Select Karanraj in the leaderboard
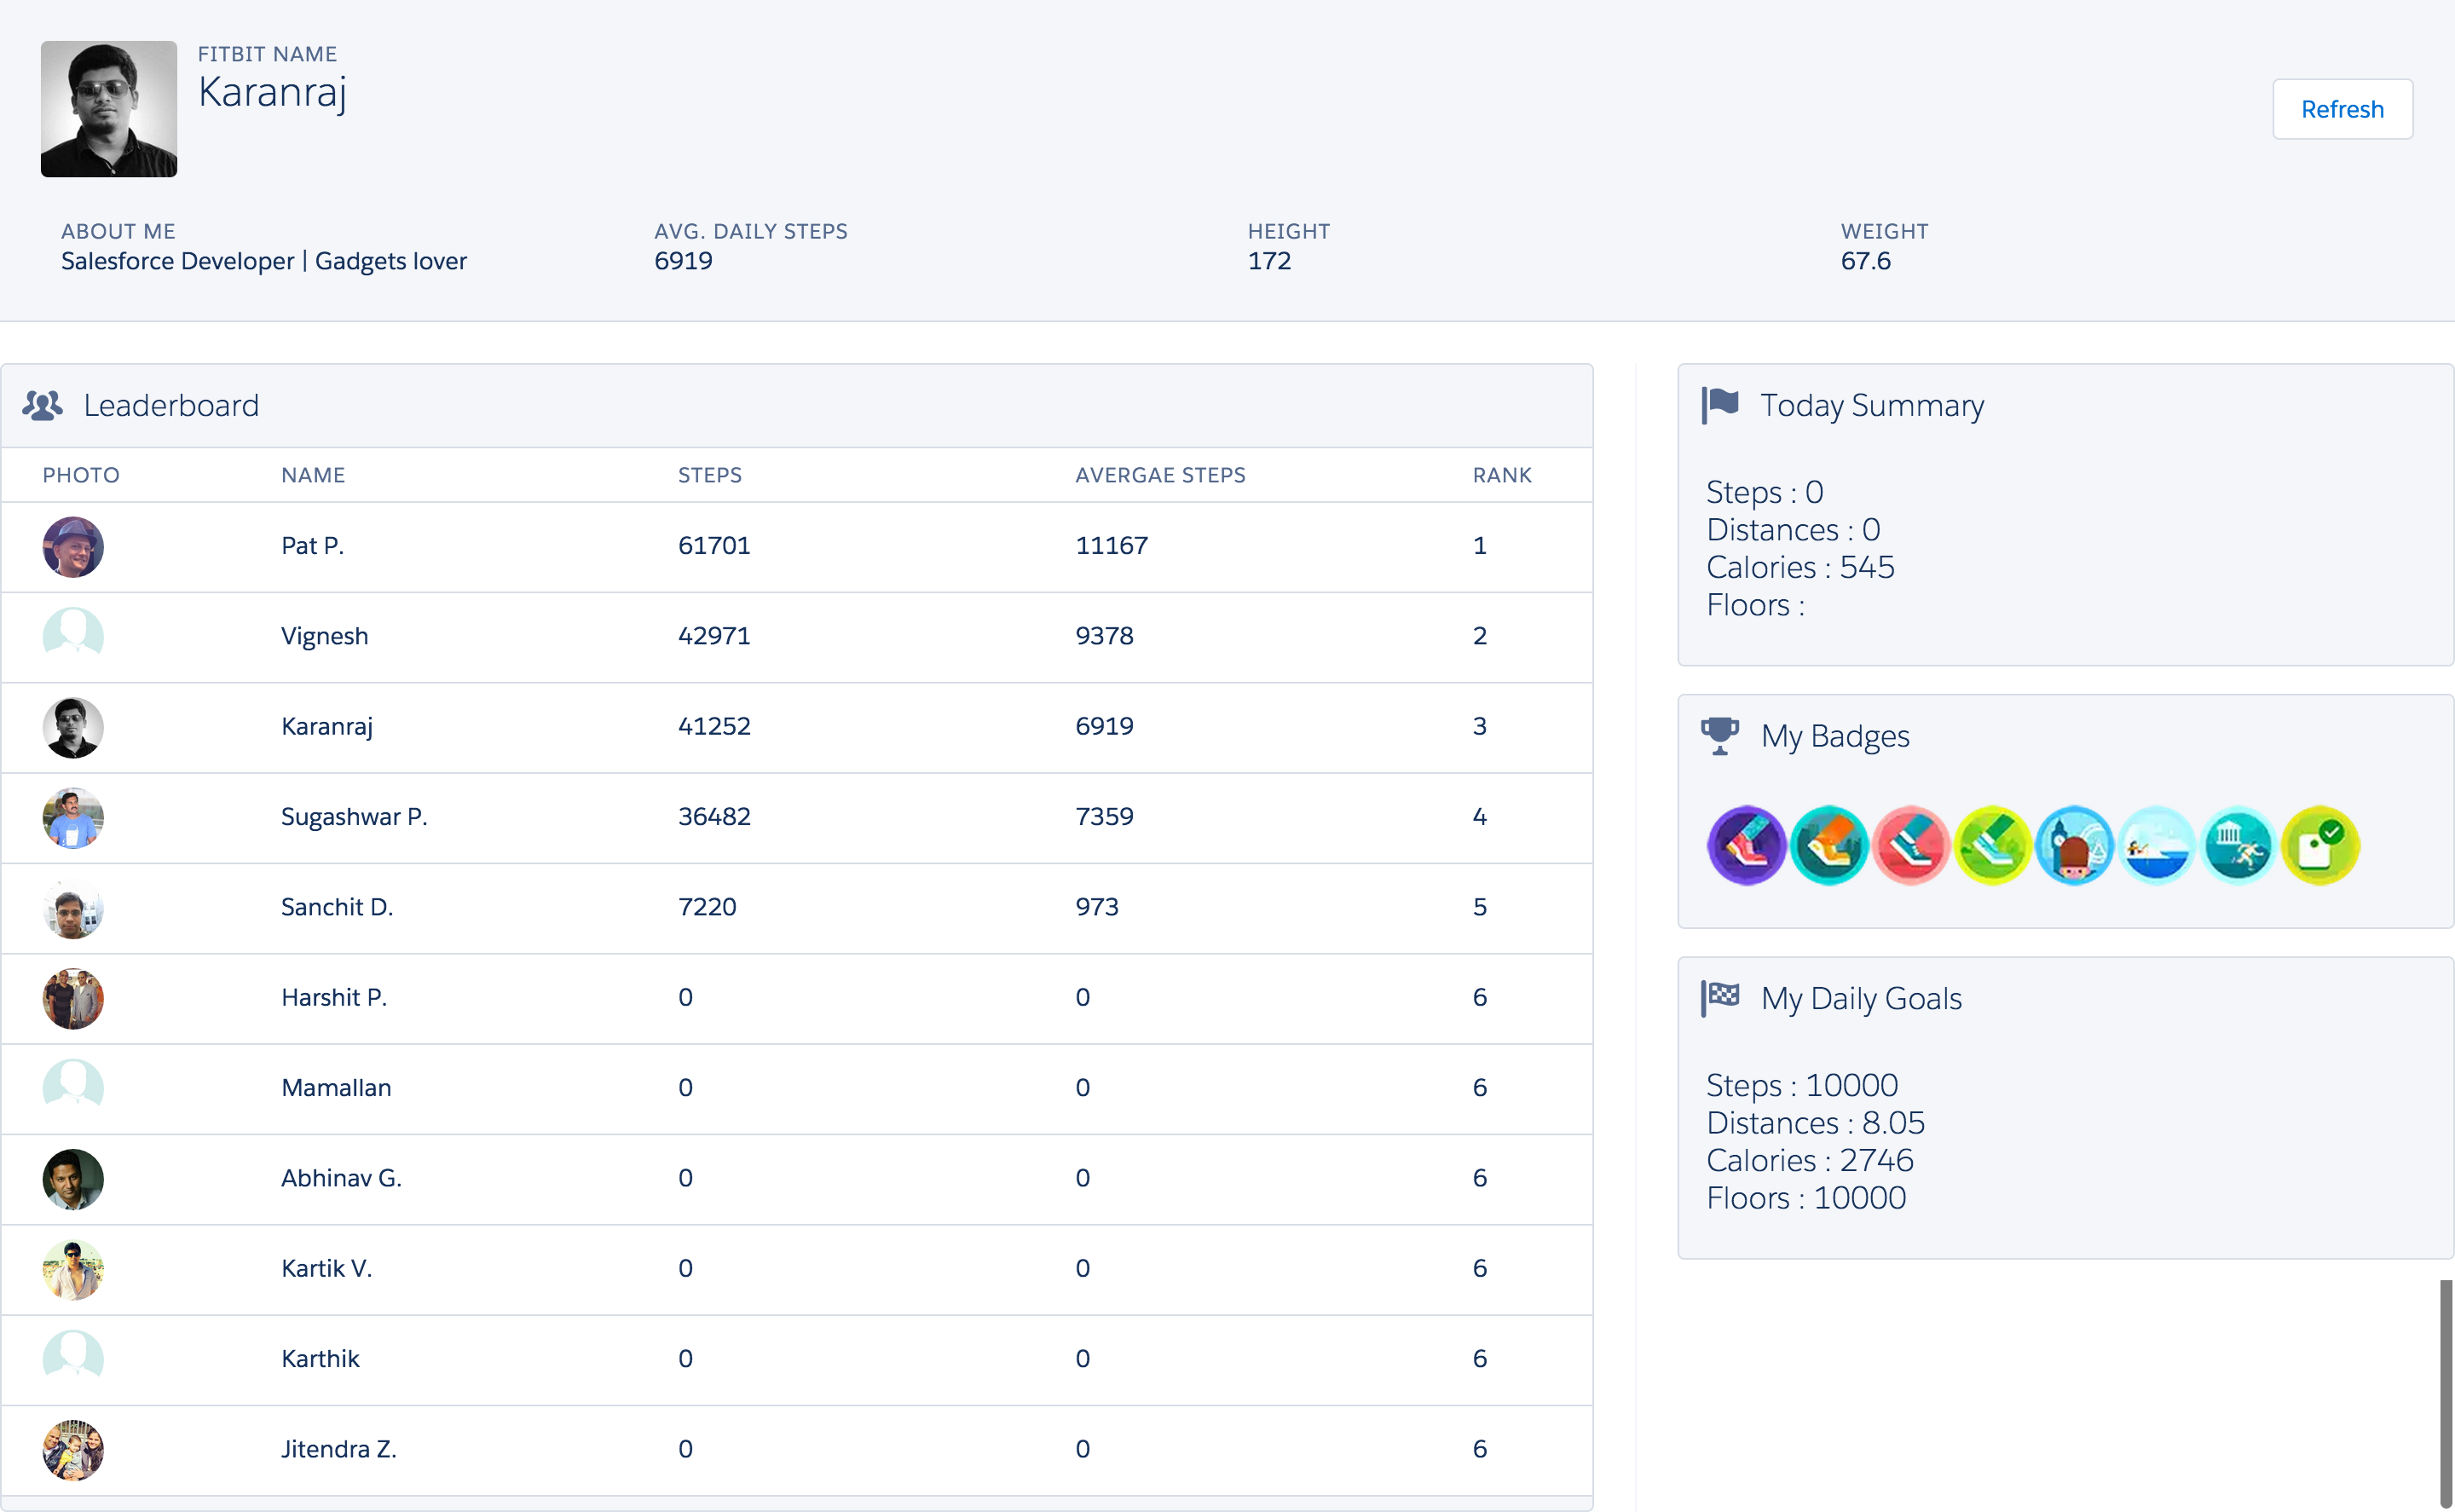The image size is (2455, 1512). pos(327,727)
